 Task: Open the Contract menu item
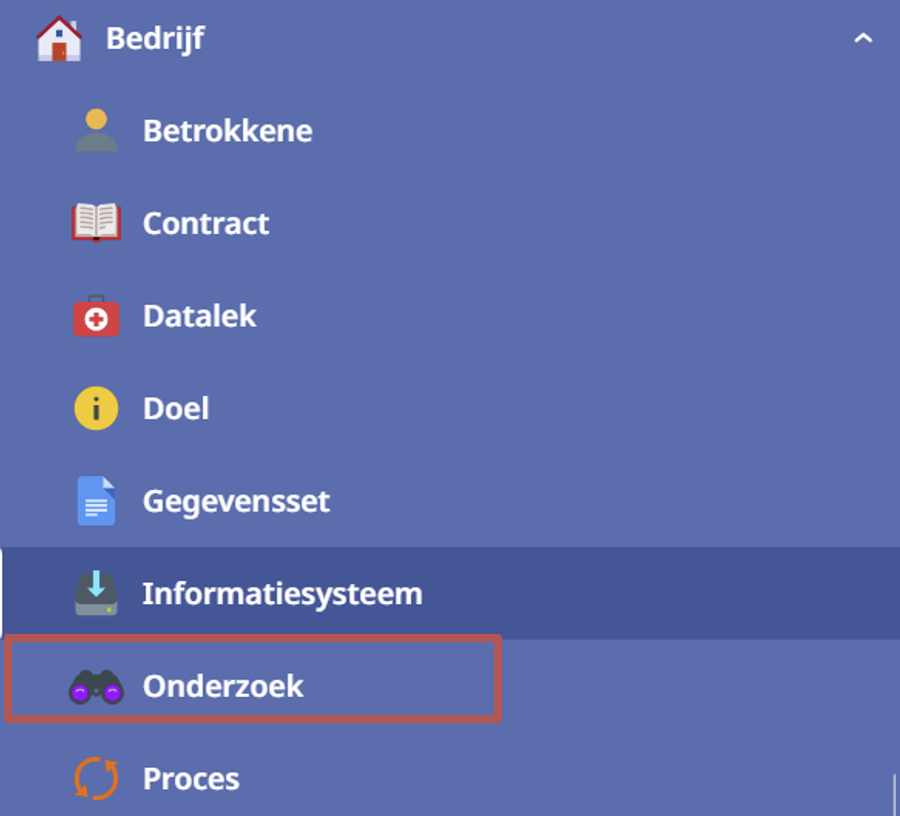point(450,223)
